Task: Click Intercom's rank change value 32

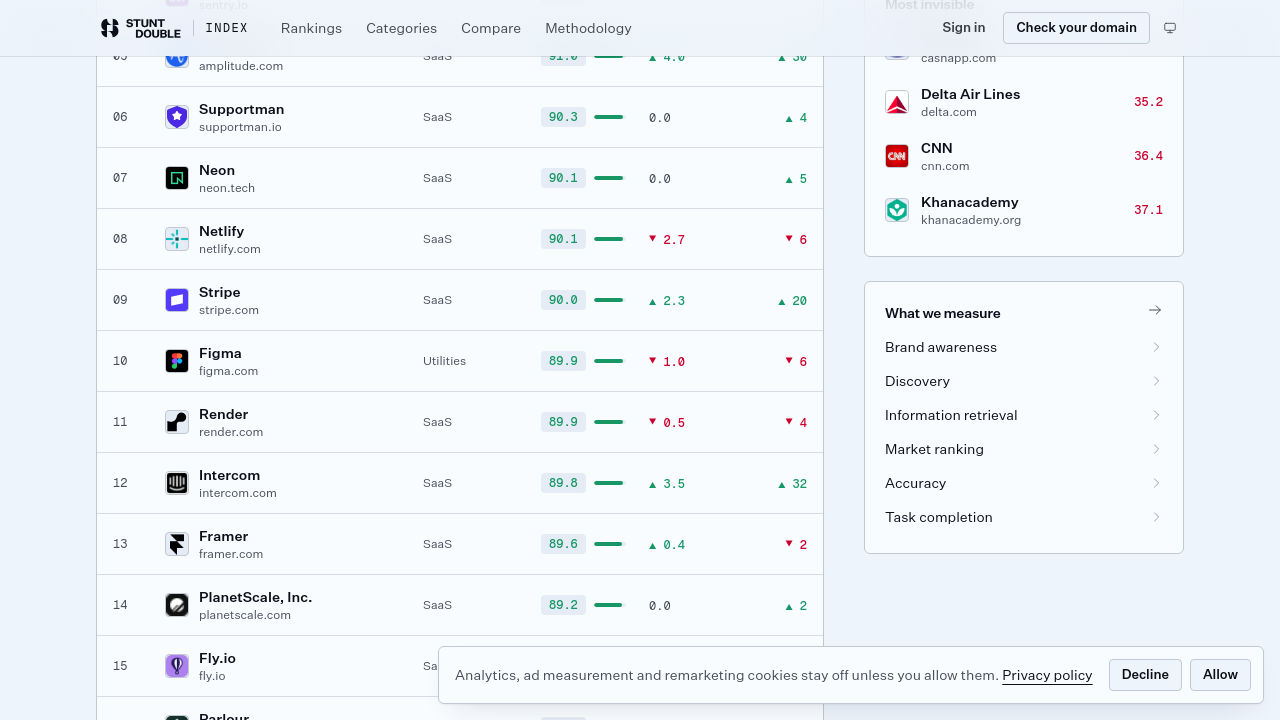Action: (x=799, y=484)
